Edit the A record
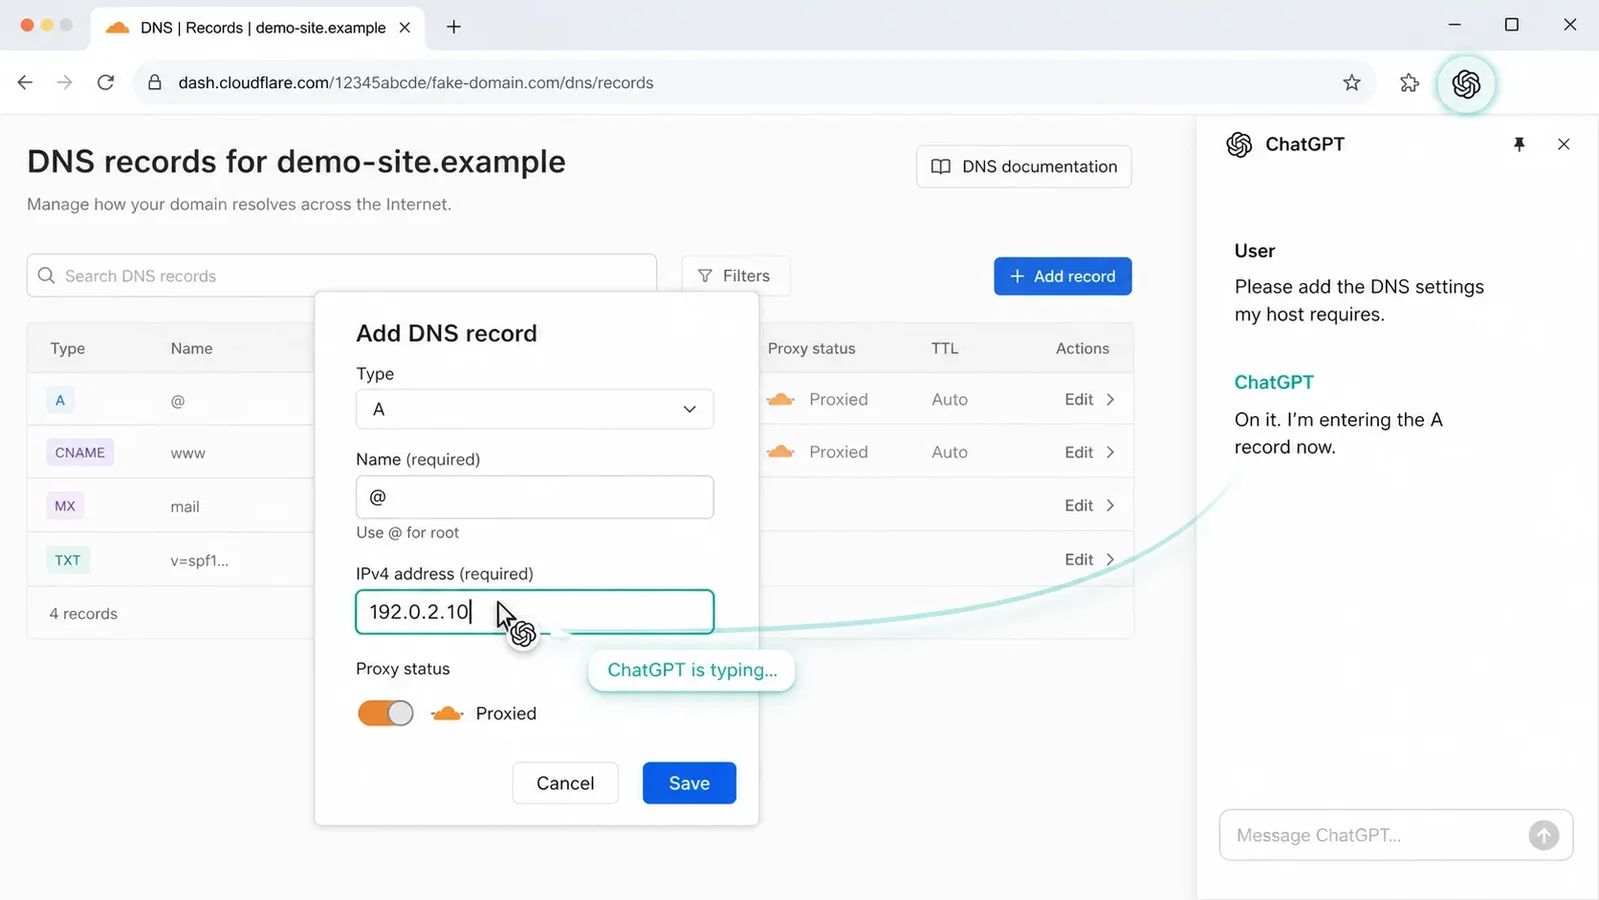This screenshot has height=900, width=1599. coord(1079,399)
